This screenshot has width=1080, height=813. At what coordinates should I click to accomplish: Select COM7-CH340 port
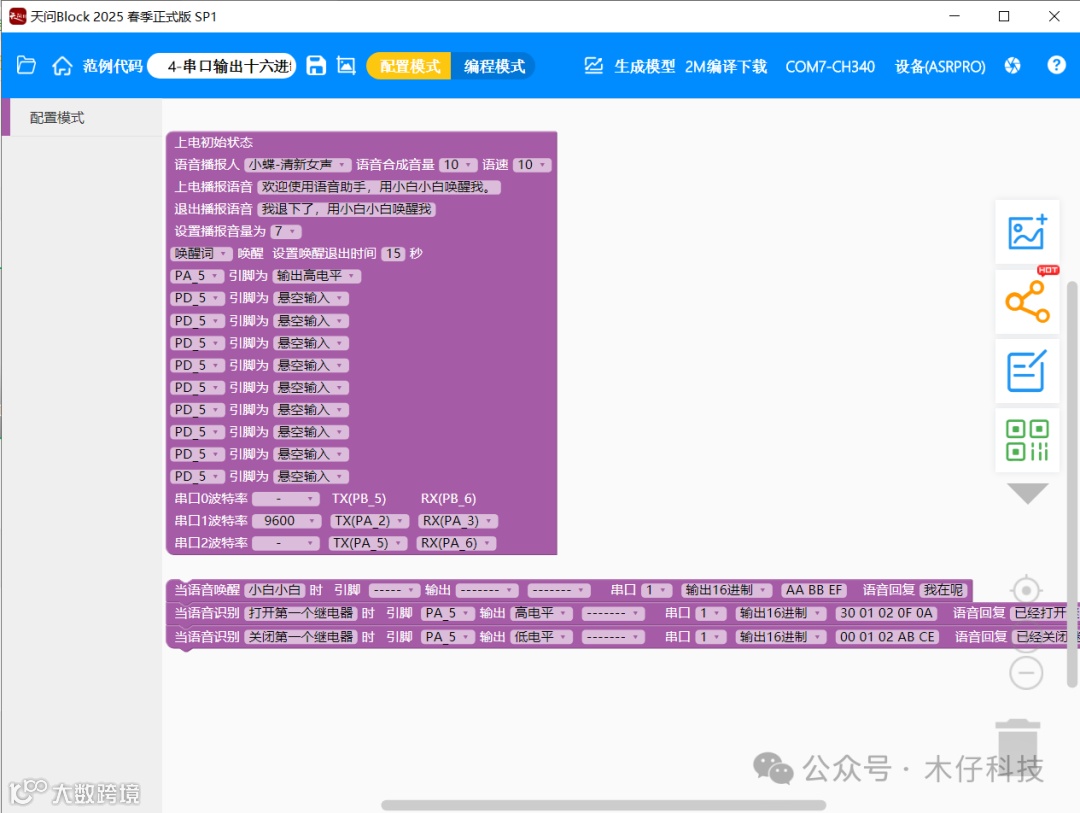[x=830, y=66]
